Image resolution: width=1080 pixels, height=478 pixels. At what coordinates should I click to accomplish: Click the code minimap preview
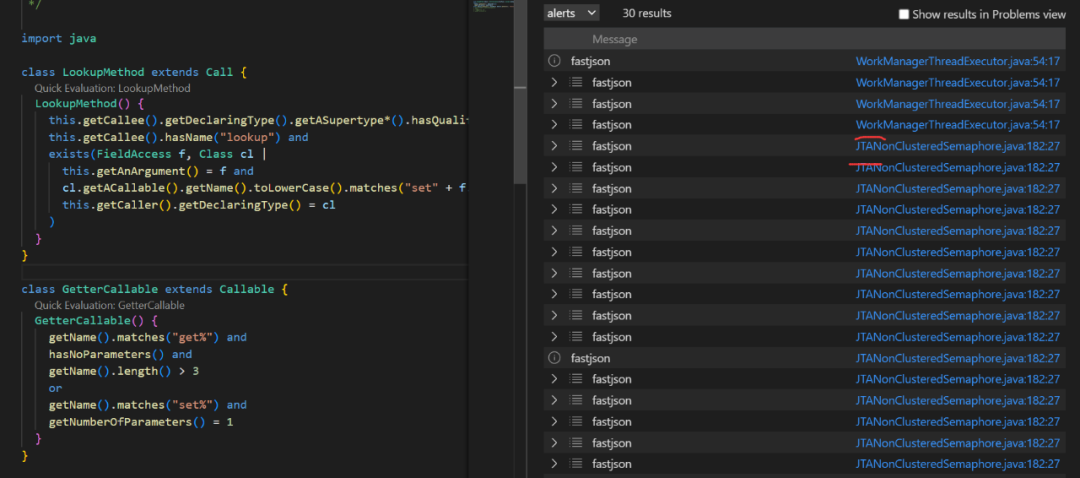tap(490, 7)
